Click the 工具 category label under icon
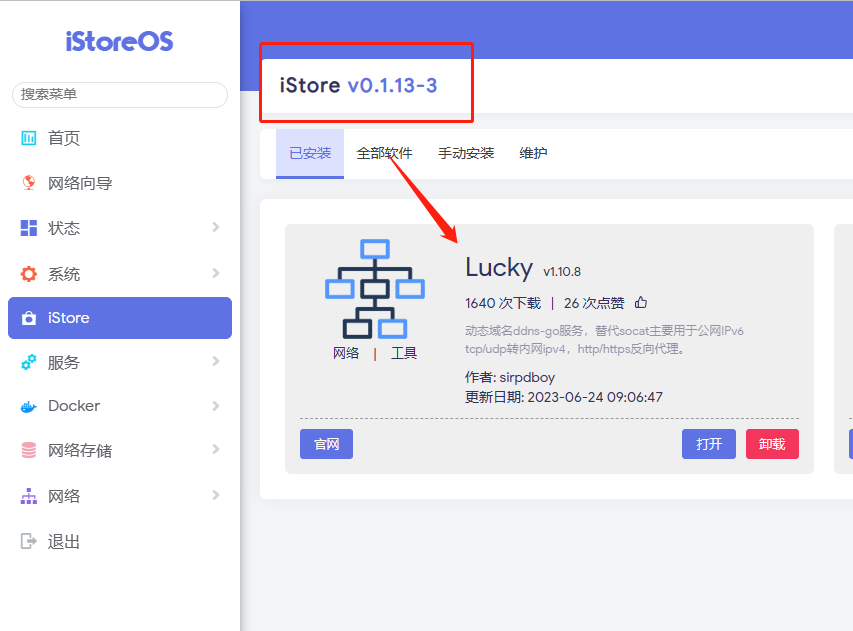The width and height of the screenshot is (853, 631). [404, 353]
